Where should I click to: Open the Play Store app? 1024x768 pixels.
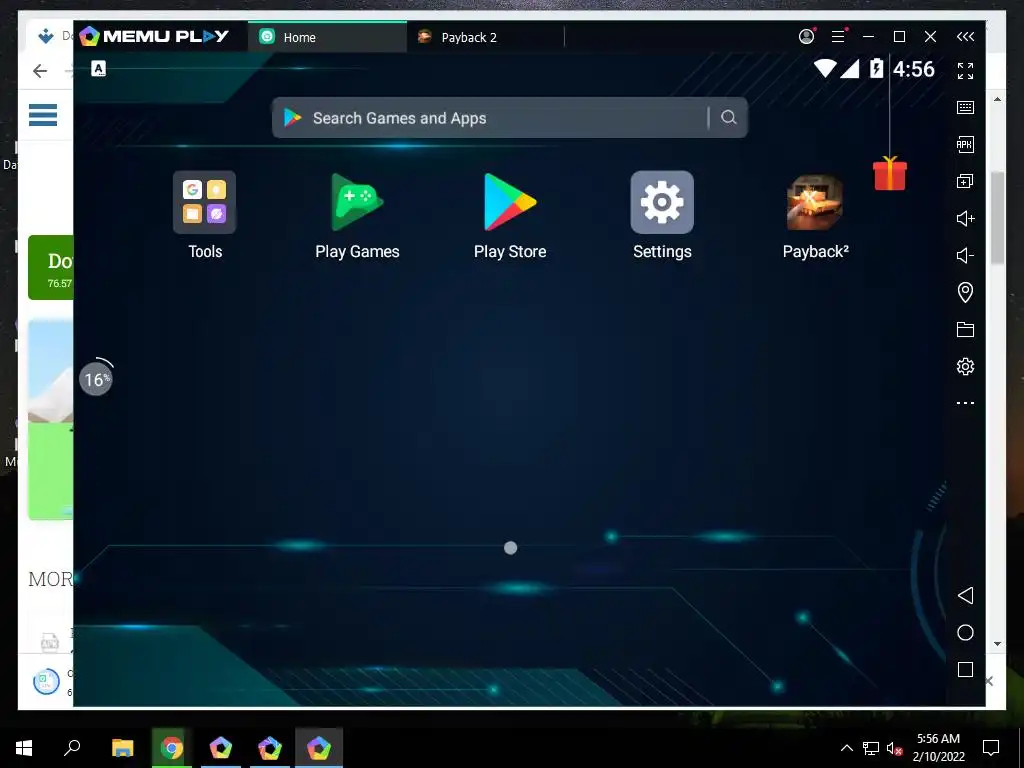click(x=510, y=202)
